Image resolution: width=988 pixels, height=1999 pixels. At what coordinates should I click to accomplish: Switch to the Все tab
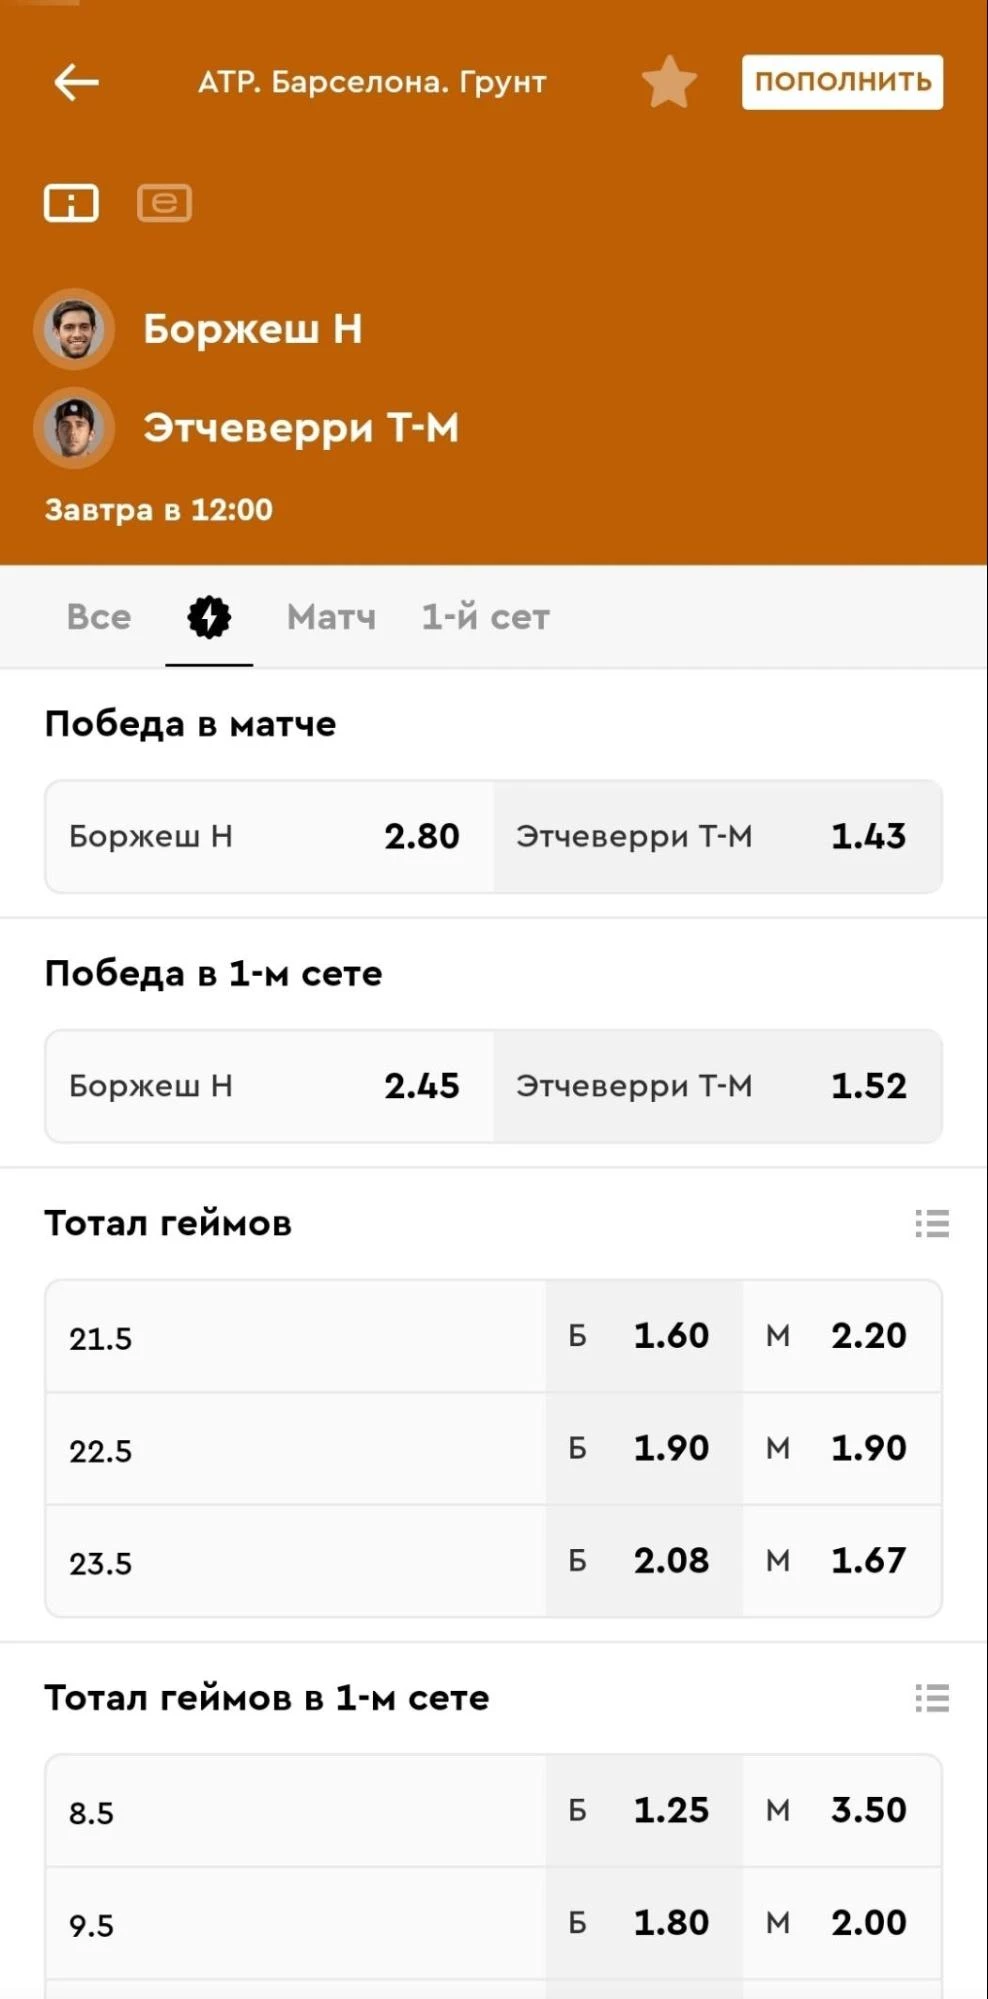point(97,617)
